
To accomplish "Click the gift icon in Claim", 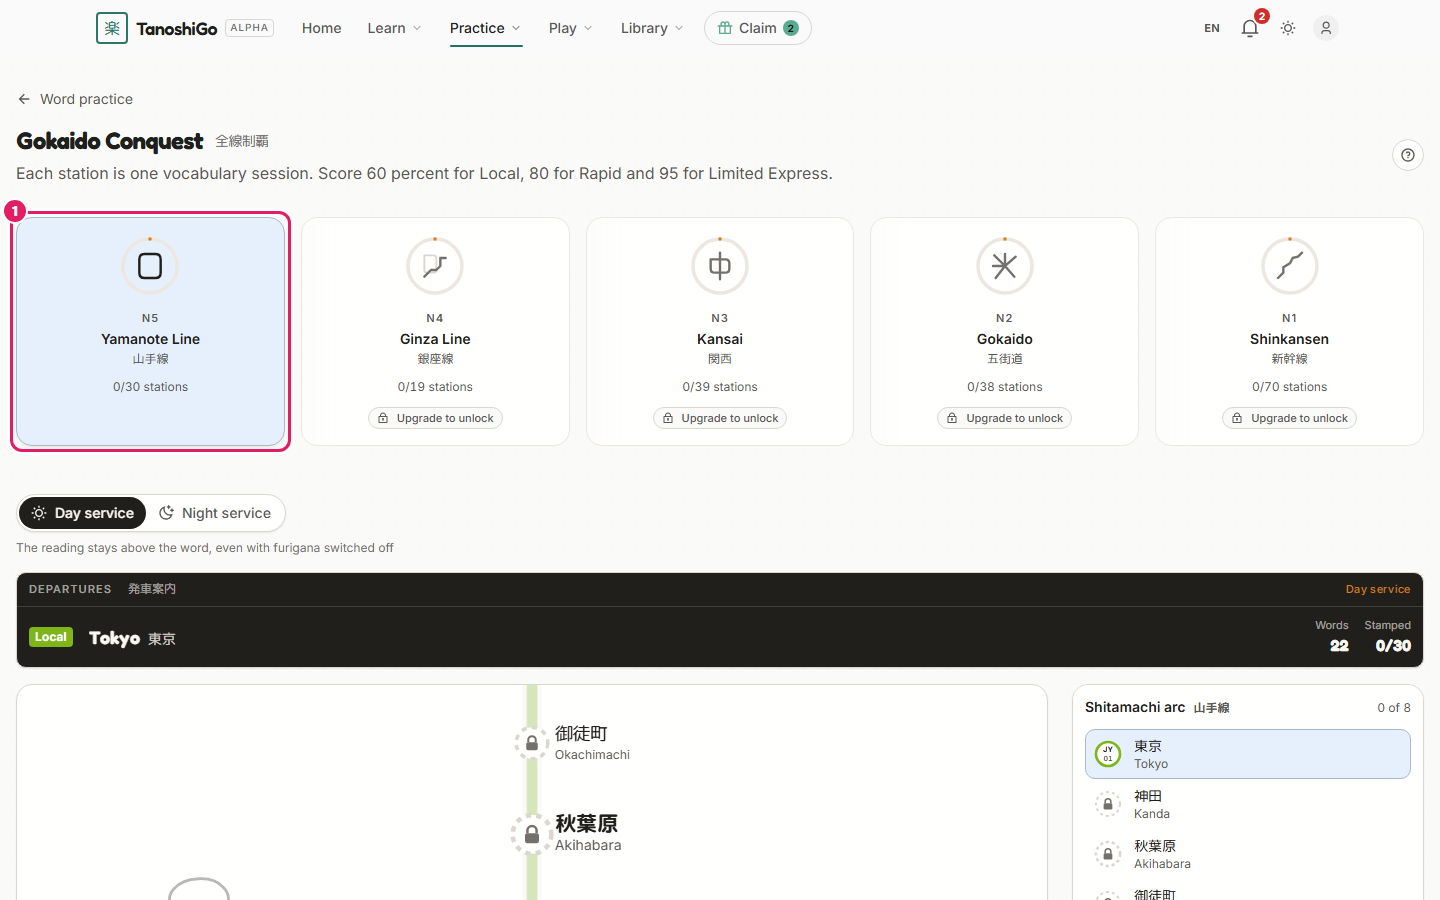I will point(725,28).
